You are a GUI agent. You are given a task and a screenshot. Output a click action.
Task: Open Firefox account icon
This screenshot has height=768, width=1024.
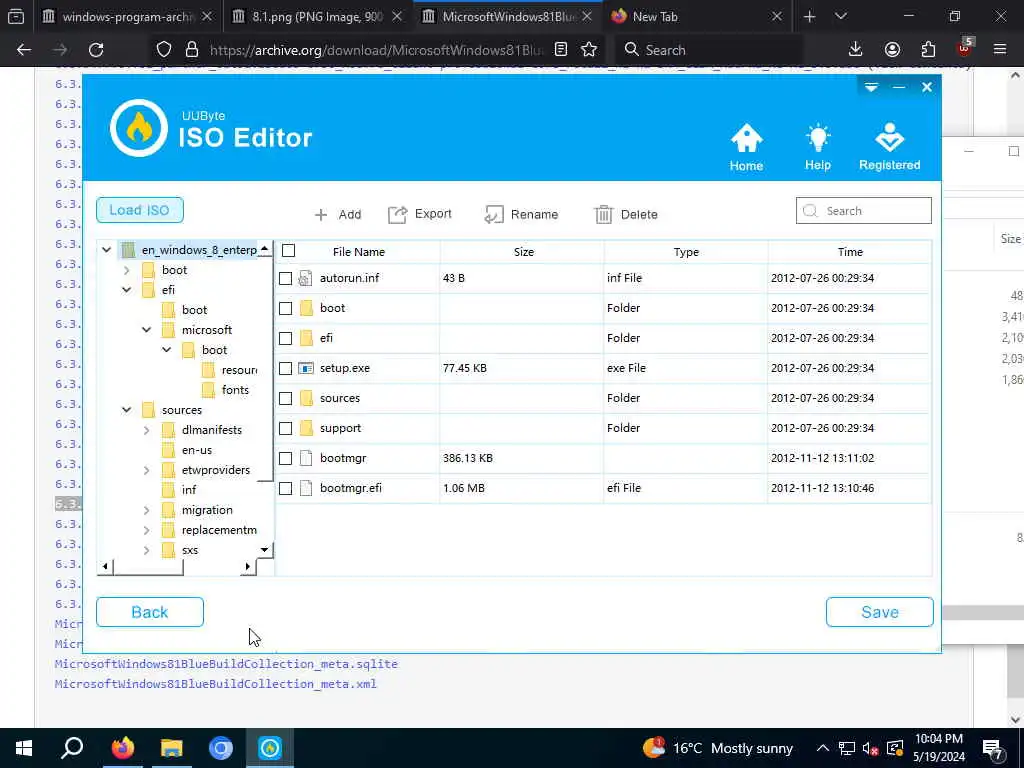point(892,50)
